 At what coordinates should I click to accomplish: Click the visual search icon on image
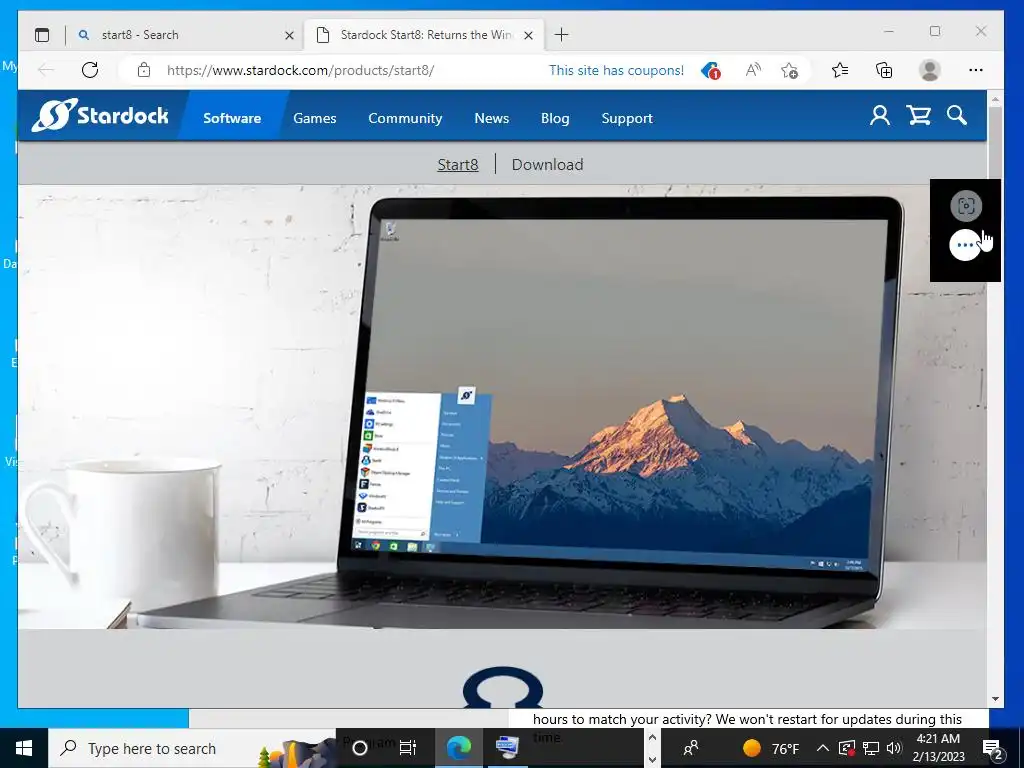[x=966, y=206]
